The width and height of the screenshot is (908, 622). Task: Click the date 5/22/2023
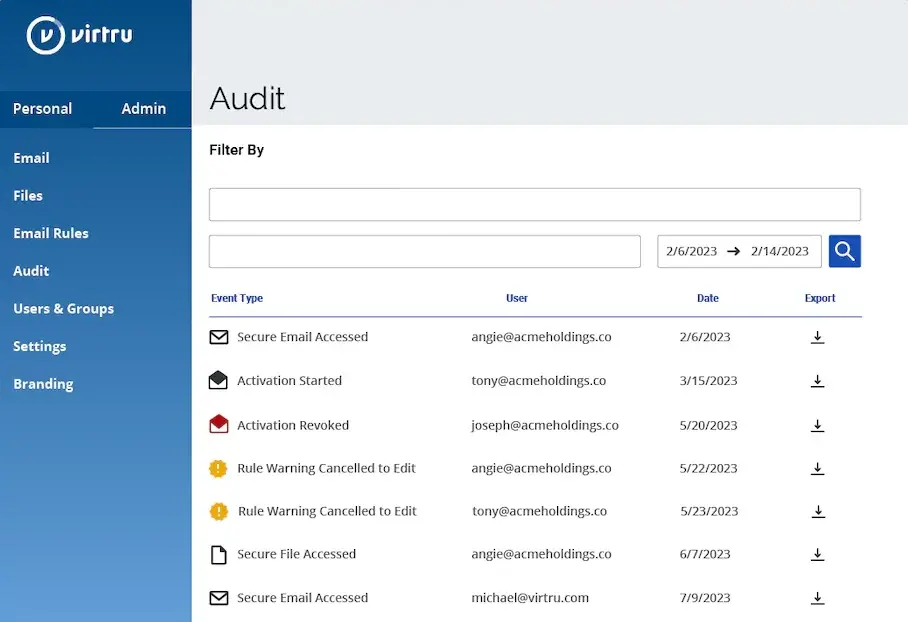[x=708, y=469]
